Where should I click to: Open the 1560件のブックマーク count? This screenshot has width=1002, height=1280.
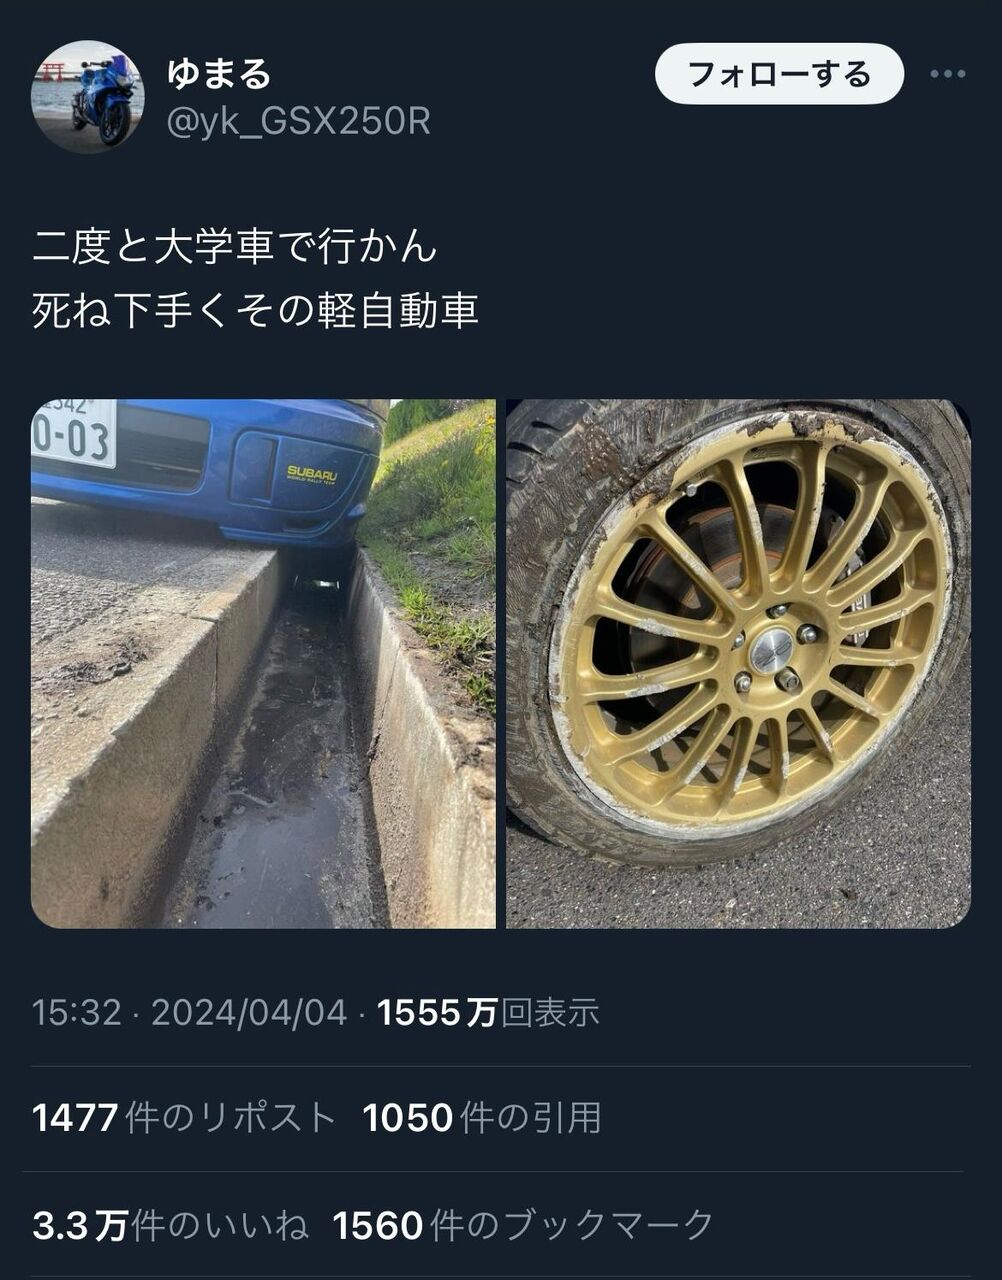click(x=524, y=1225)
